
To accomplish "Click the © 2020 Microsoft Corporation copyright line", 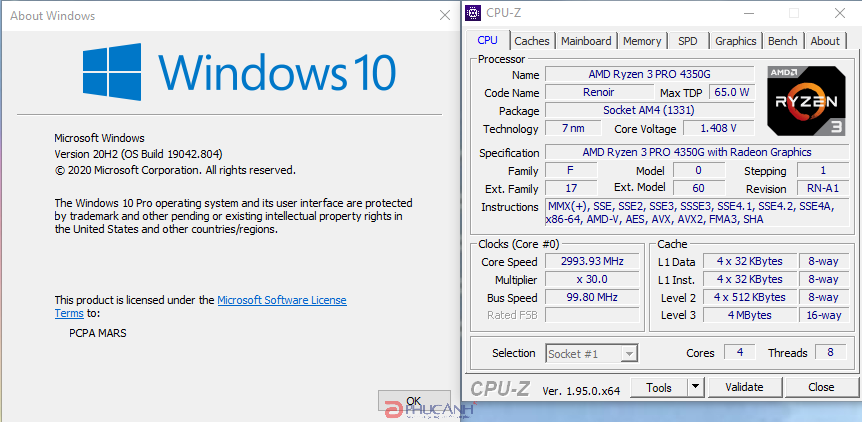I will pyautogui.click(x=175, y=170).
